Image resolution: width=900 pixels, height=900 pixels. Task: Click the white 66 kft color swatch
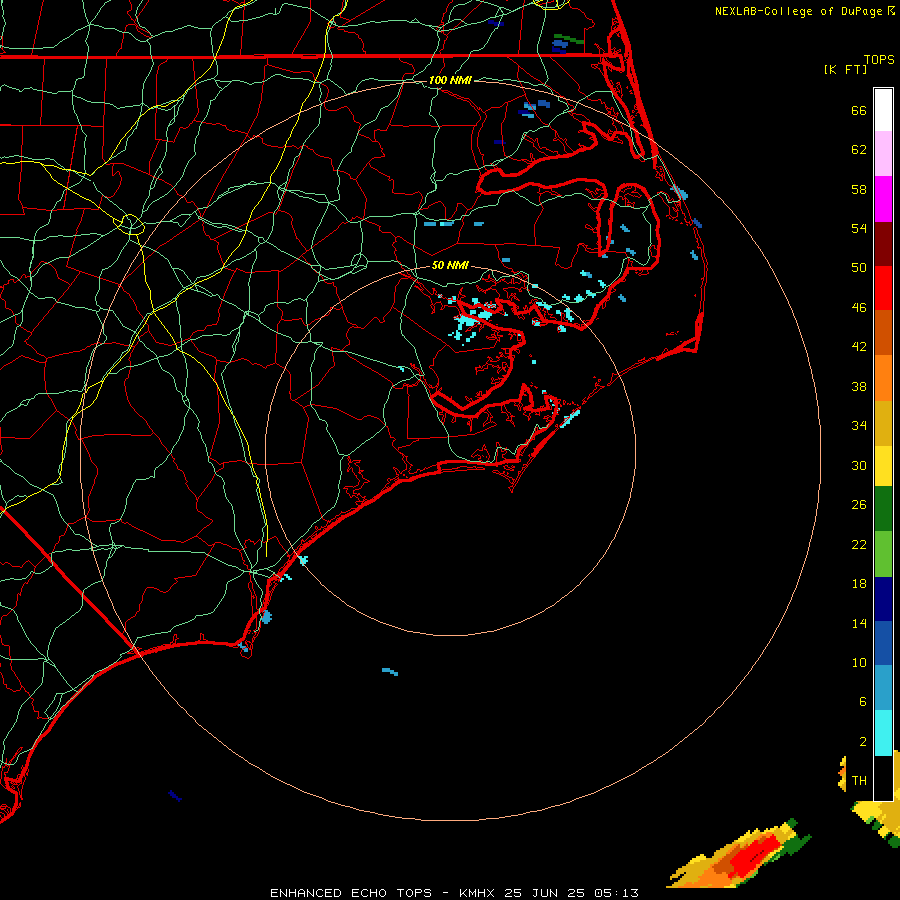(883, 110)
